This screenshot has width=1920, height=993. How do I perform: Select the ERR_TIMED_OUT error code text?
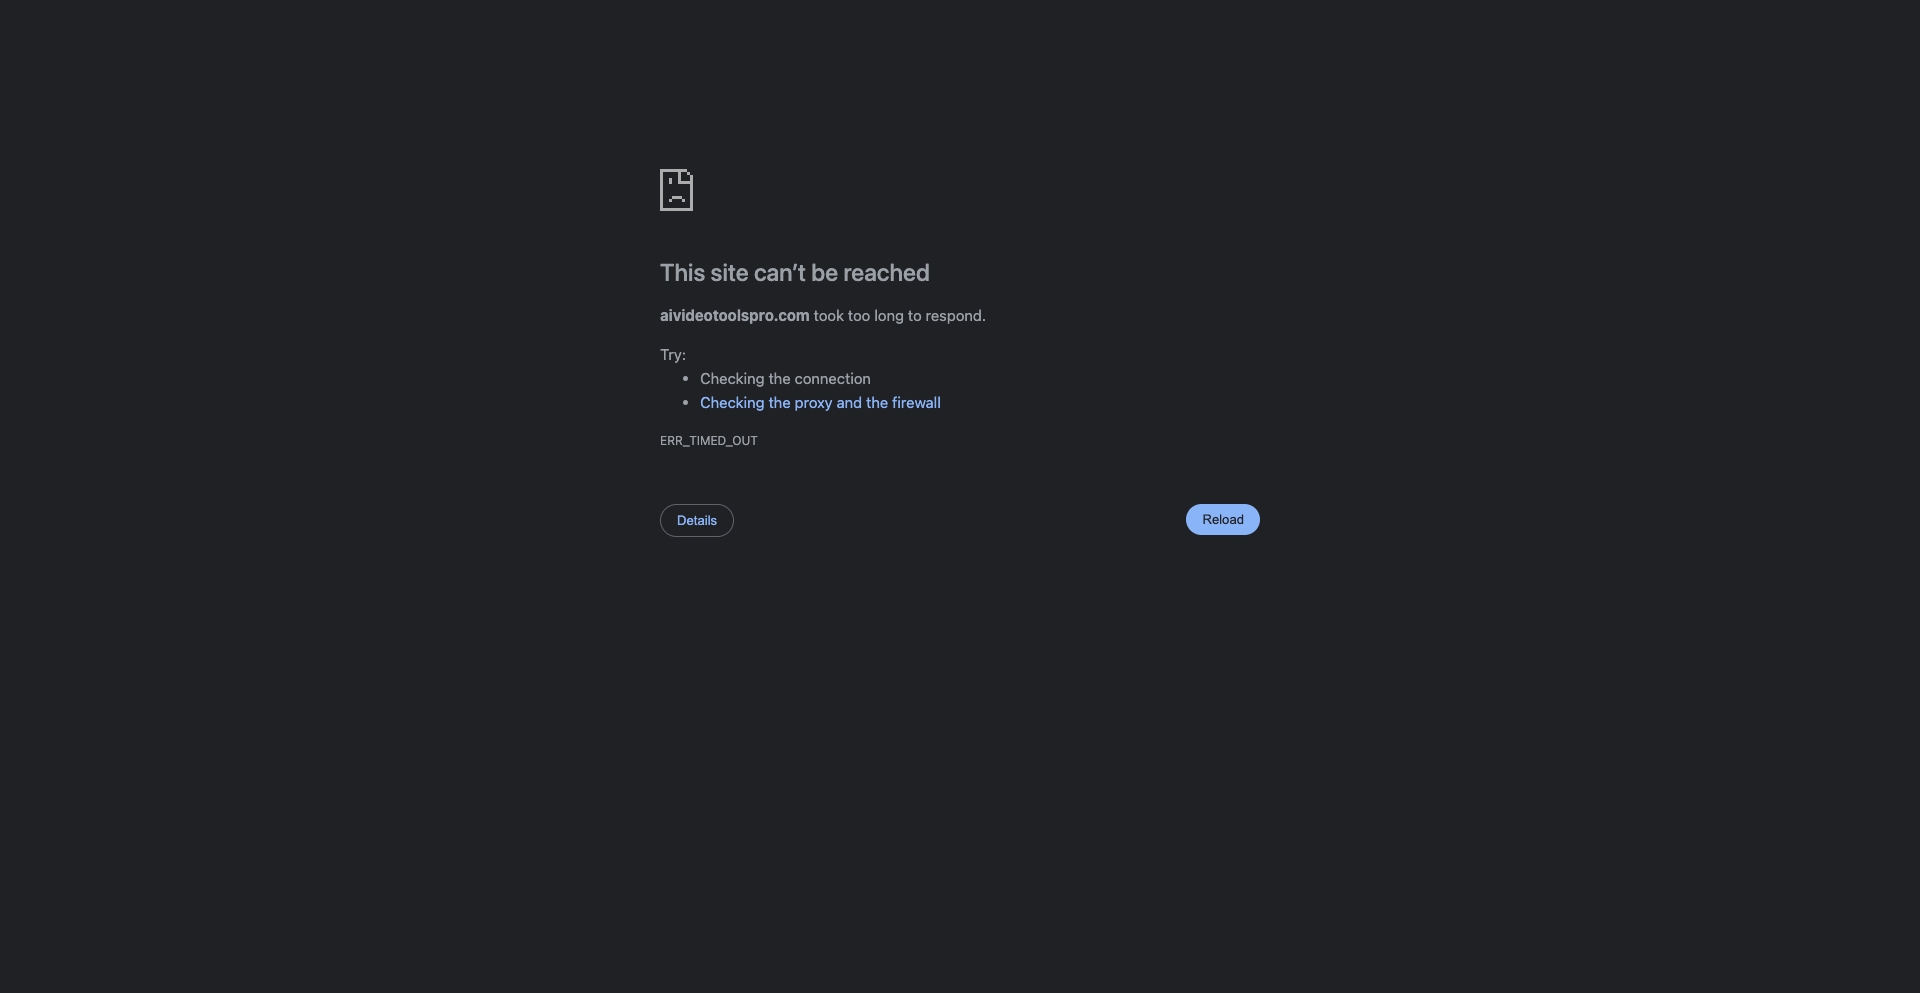click(x=709, y=441)
